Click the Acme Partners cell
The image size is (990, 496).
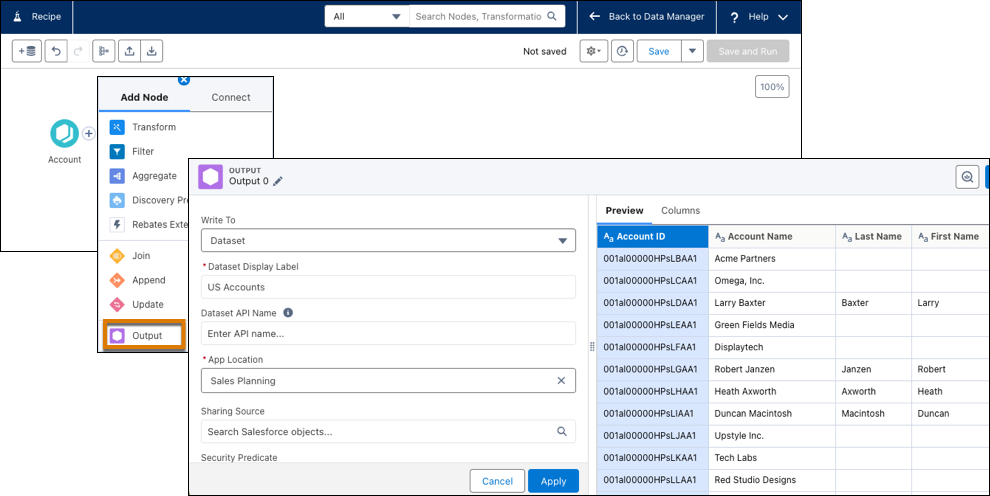coord(772,259)
